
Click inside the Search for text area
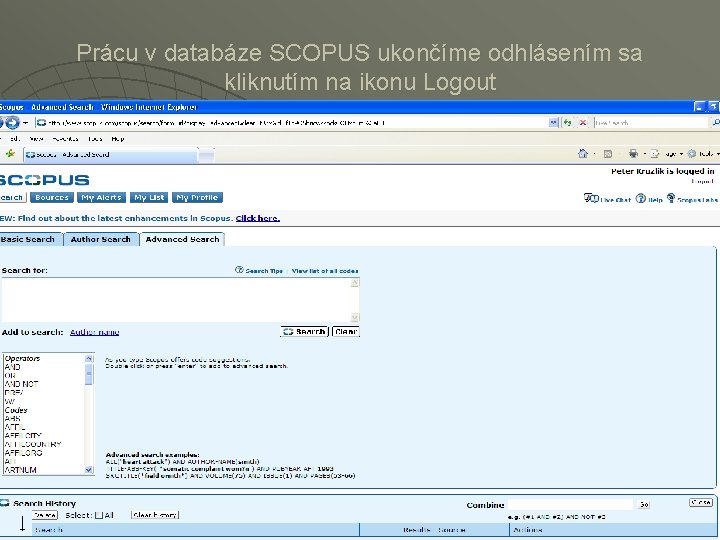[176, 300]
